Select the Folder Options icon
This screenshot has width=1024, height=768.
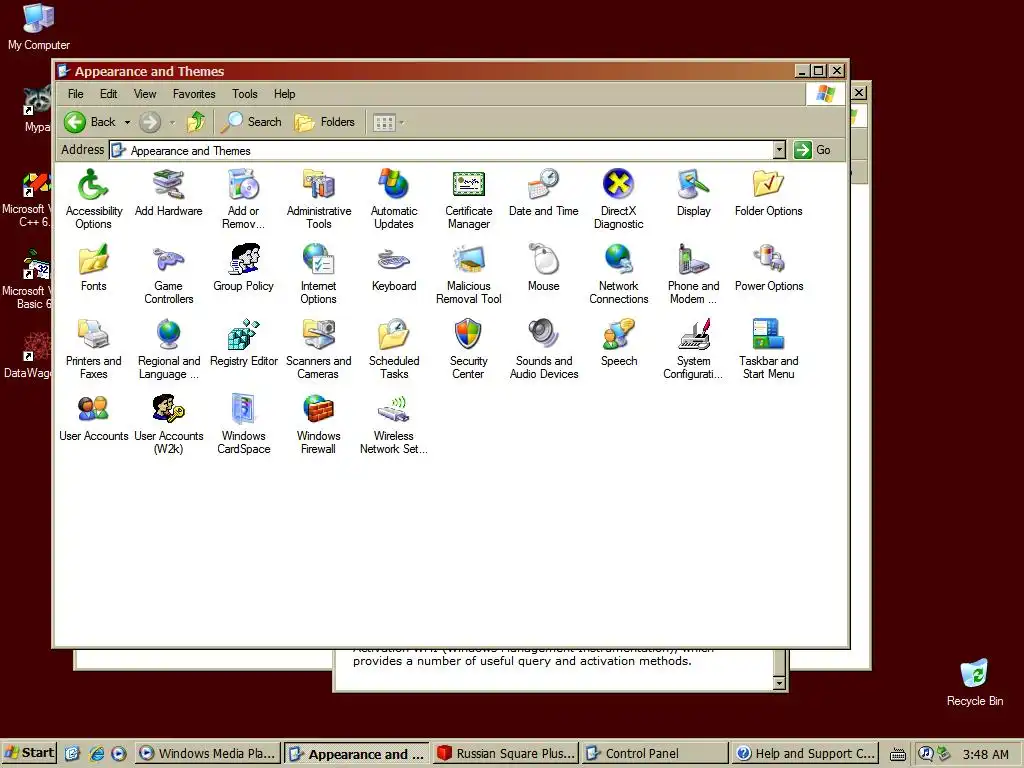pos(769,193)
